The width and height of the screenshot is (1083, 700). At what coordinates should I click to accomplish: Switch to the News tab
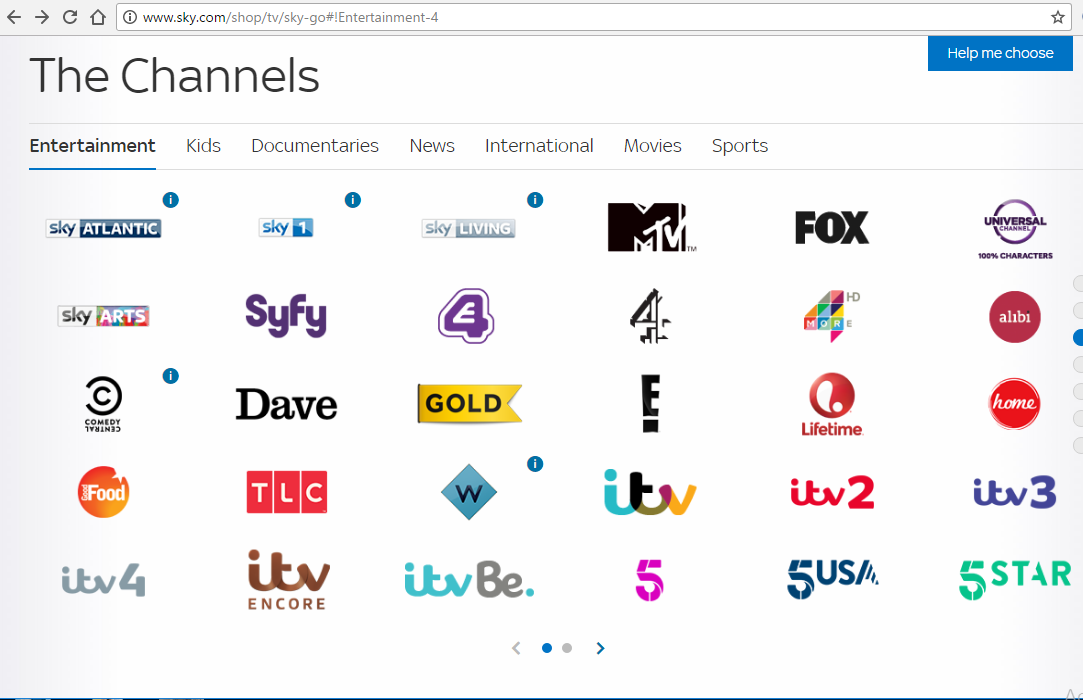click(x=432, y=146)
